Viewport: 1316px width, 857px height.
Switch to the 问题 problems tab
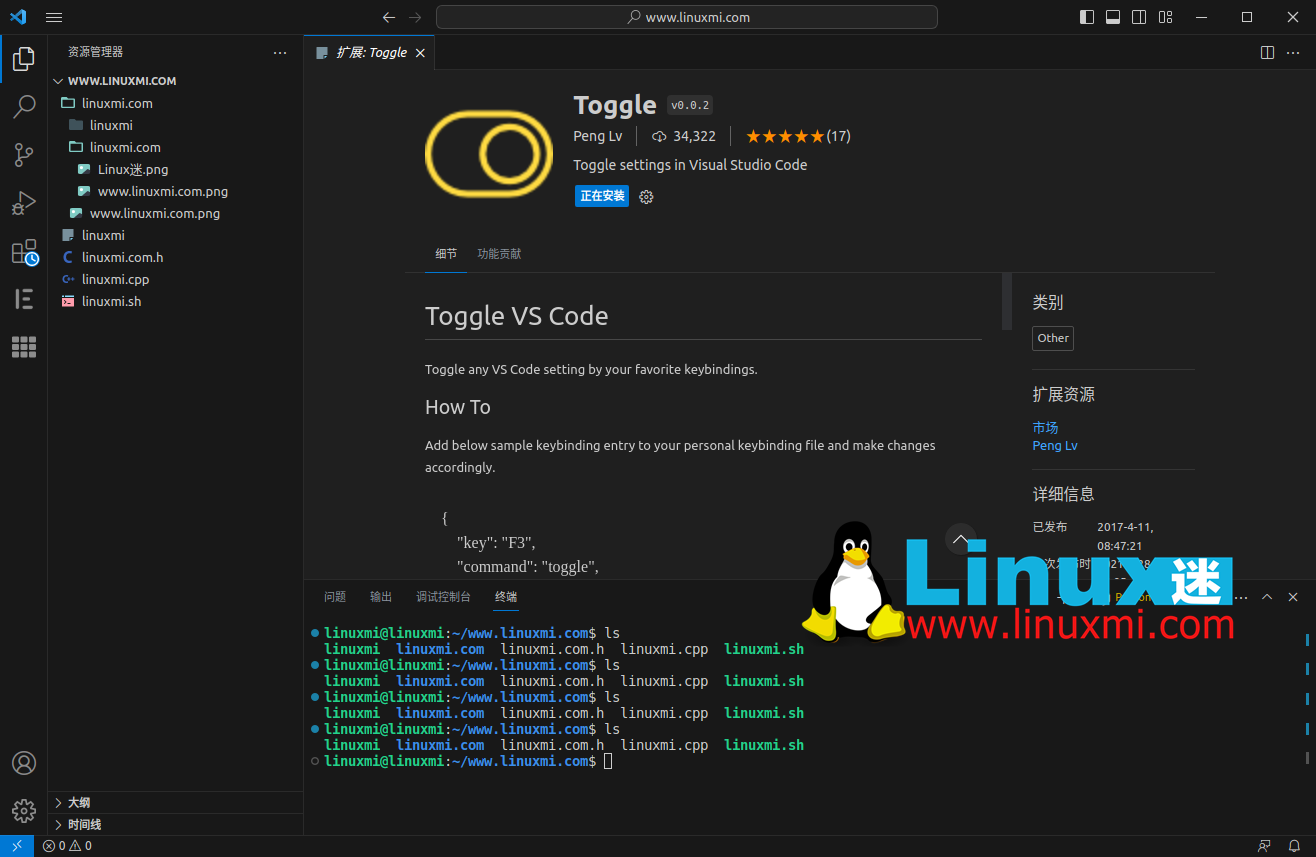coord(335,597)
